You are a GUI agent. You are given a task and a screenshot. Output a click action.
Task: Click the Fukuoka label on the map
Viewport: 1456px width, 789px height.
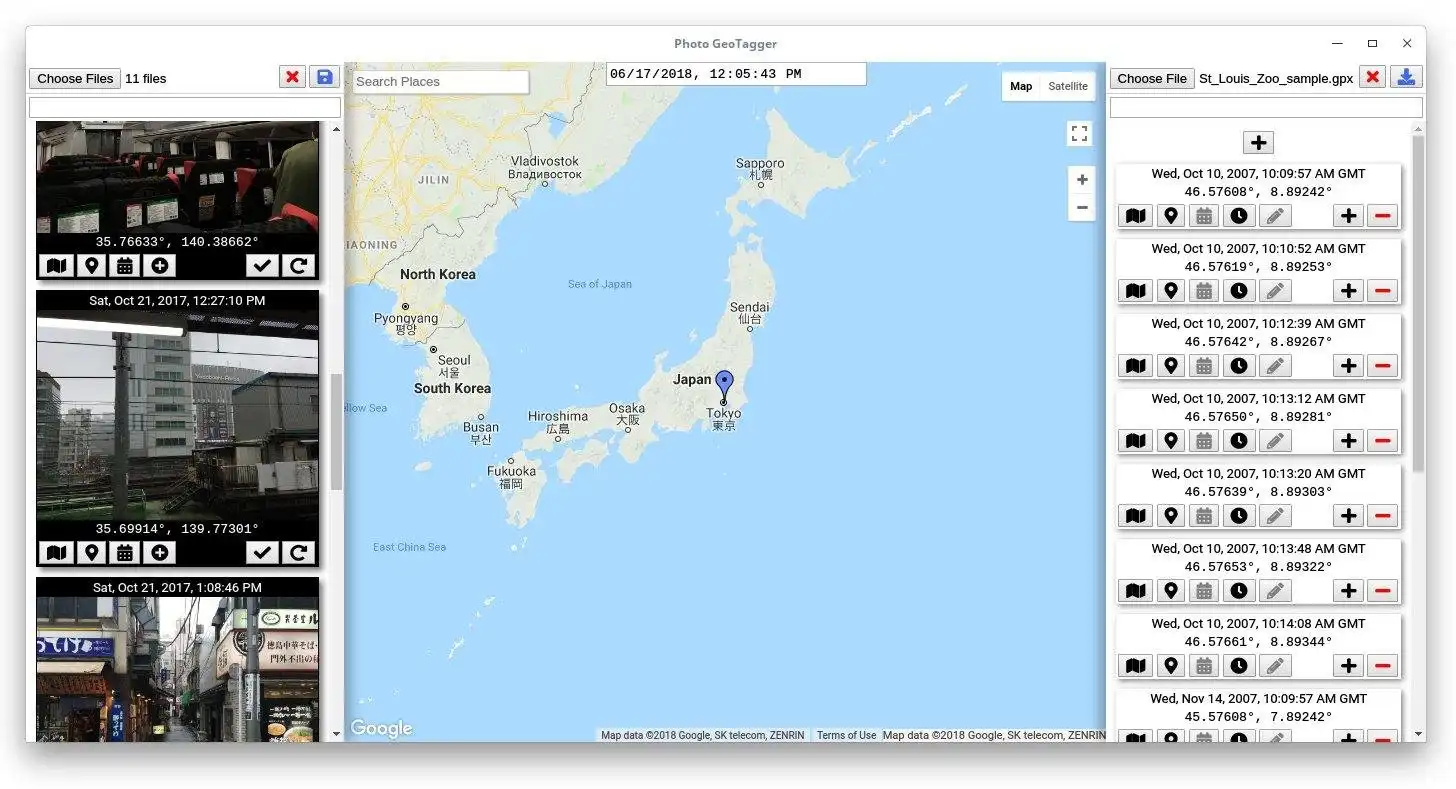[x=511, y=477]
